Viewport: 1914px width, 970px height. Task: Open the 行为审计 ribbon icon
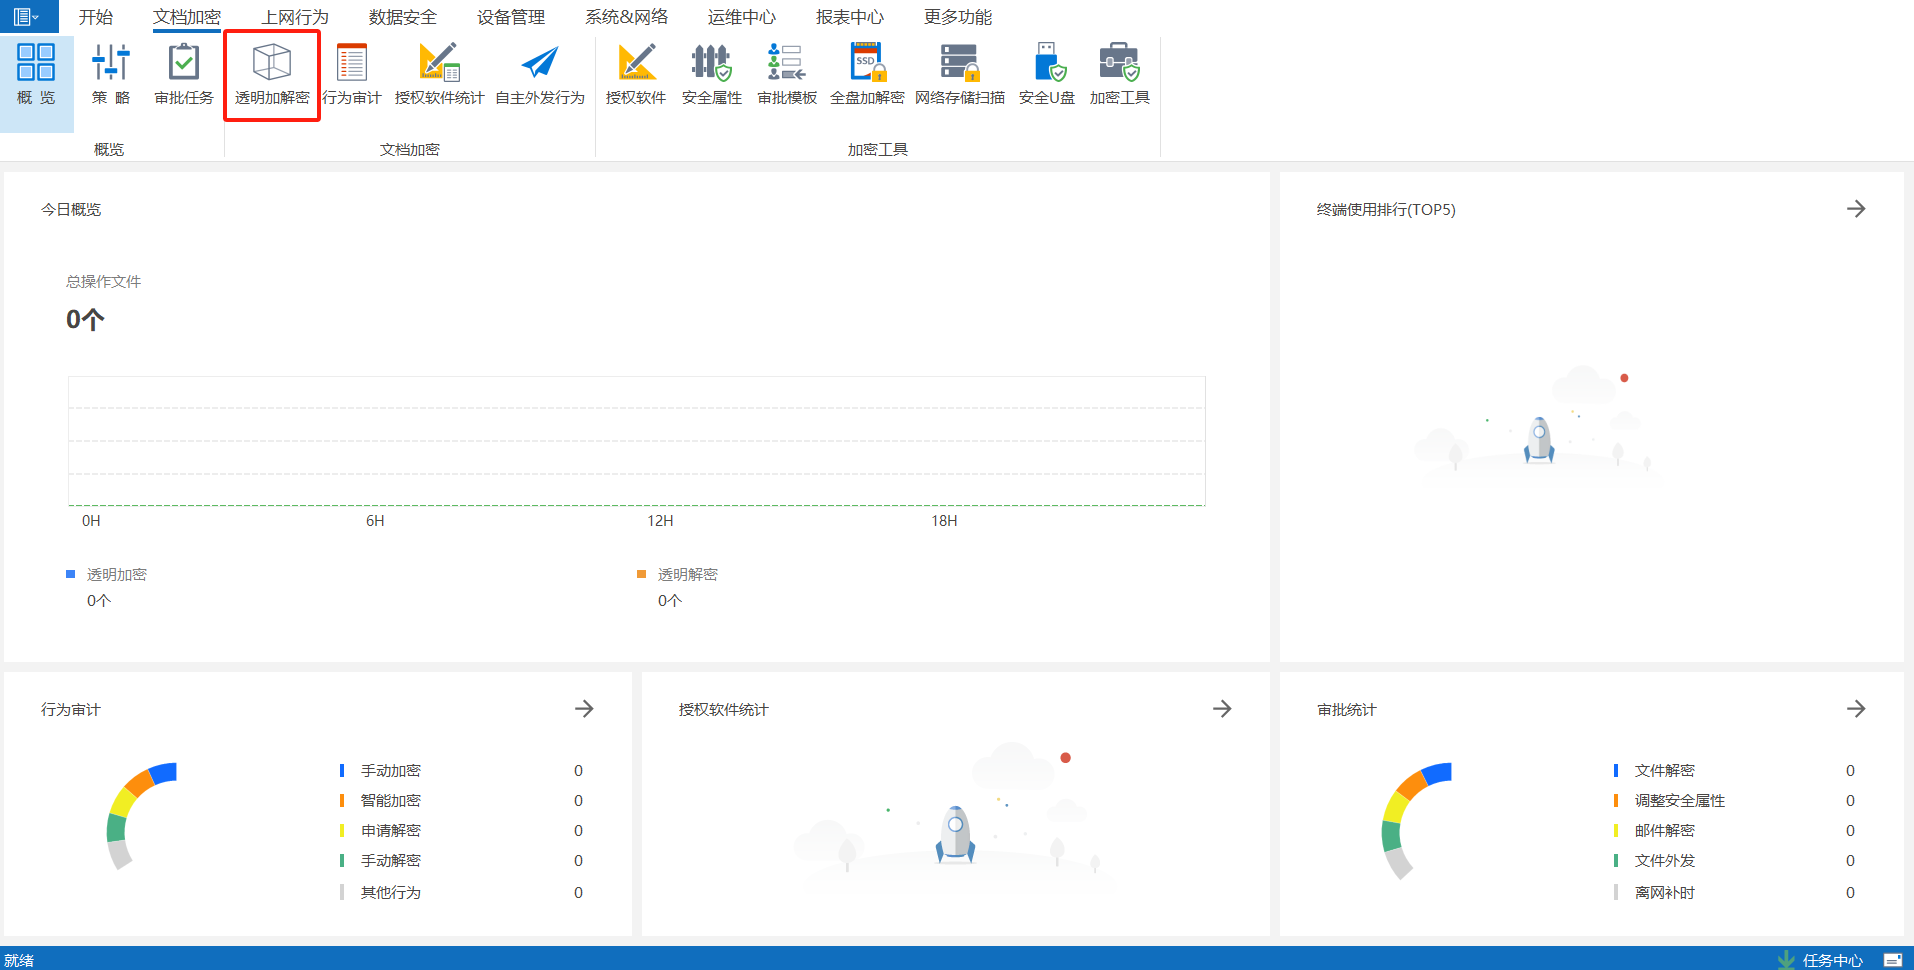(x=352, y=74)
